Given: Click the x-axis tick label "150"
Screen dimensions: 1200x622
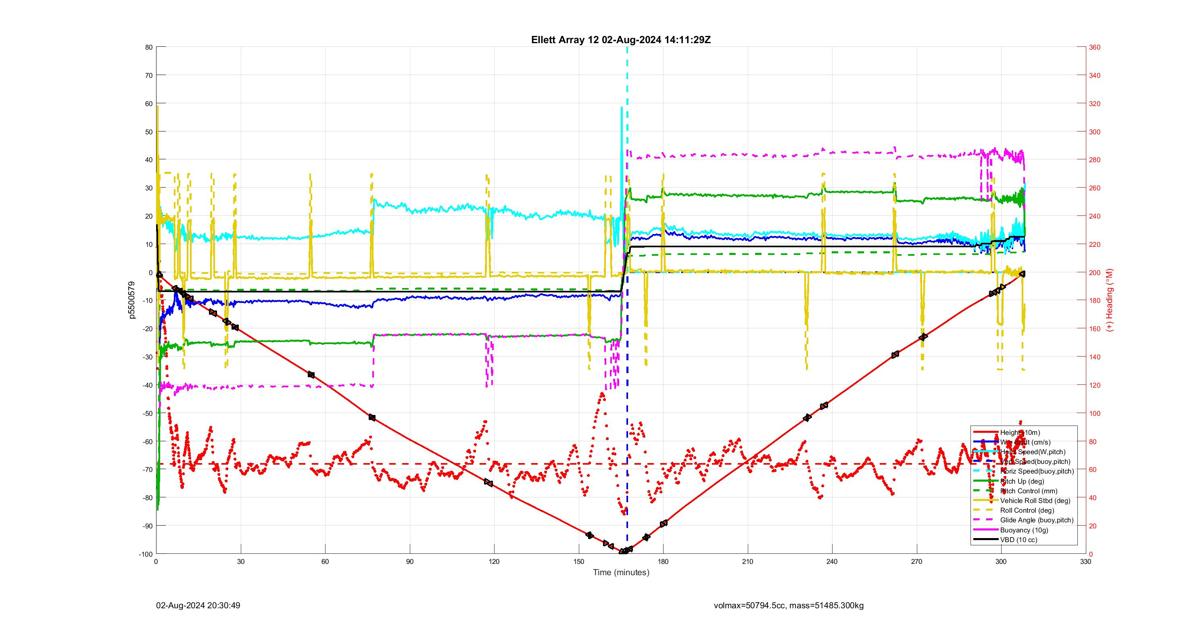Looking at the screenshot, I should point(578,562).
